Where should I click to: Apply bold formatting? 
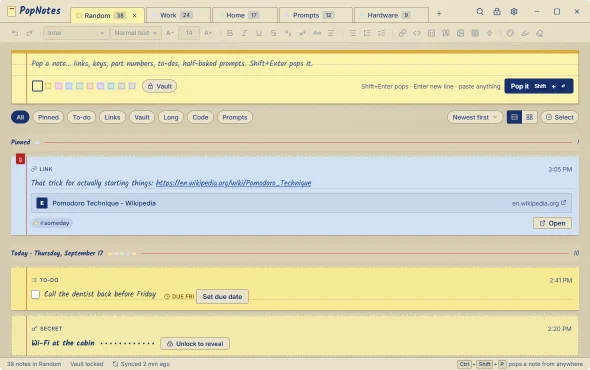tap(230, 33)
